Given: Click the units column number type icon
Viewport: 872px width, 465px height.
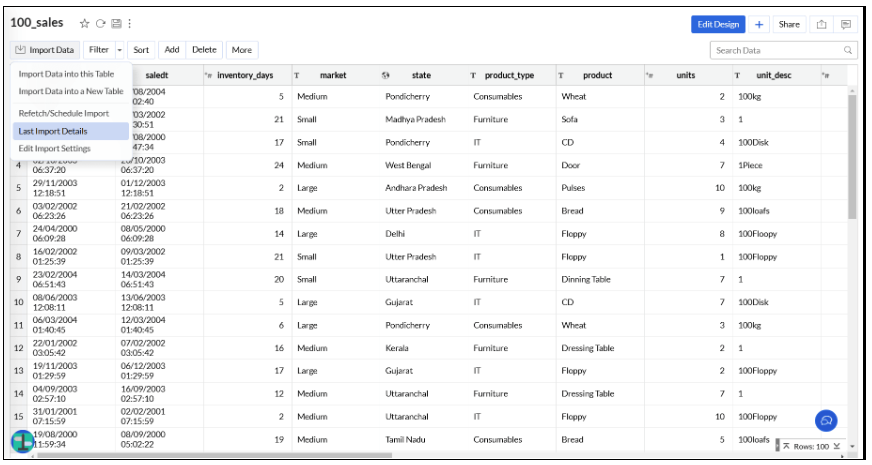Looking at the screenshot, I should click(650, 76).
